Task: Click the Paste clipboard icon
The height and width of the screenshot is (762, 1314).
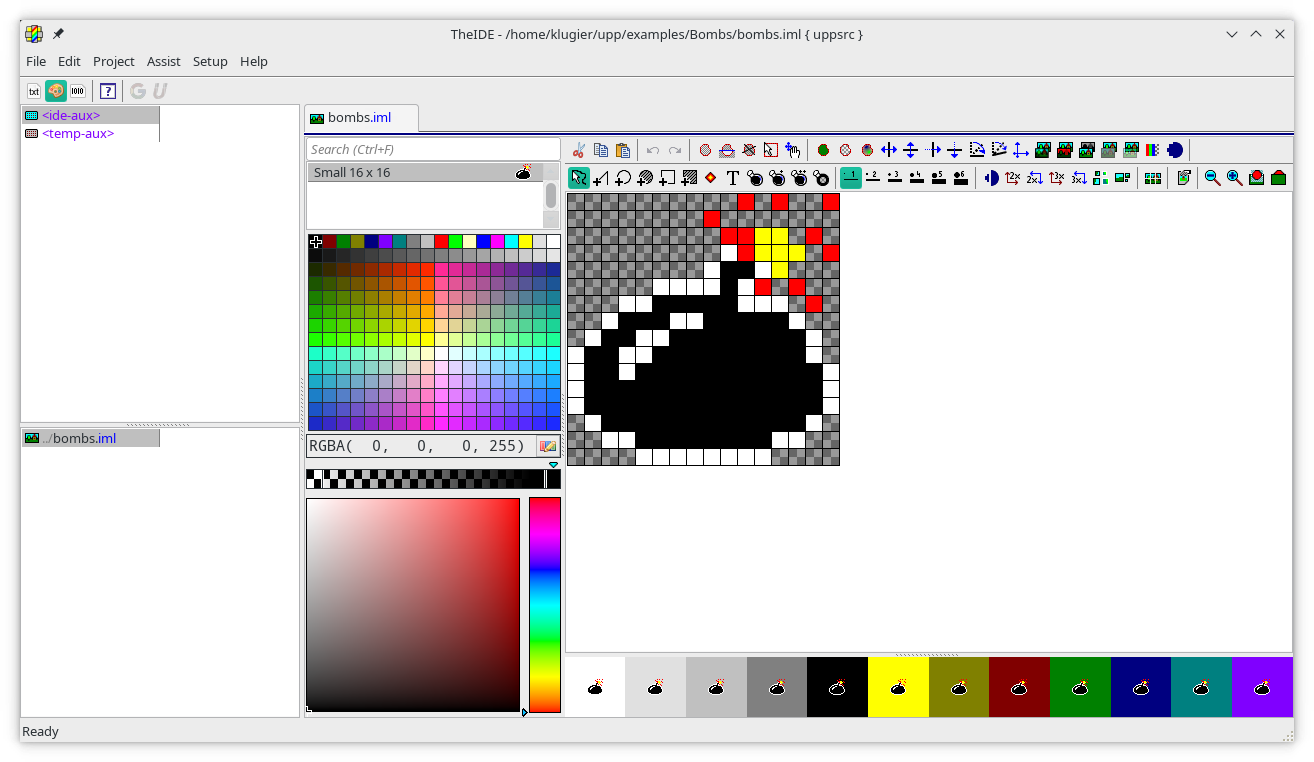Action: (x=623, y=150)
